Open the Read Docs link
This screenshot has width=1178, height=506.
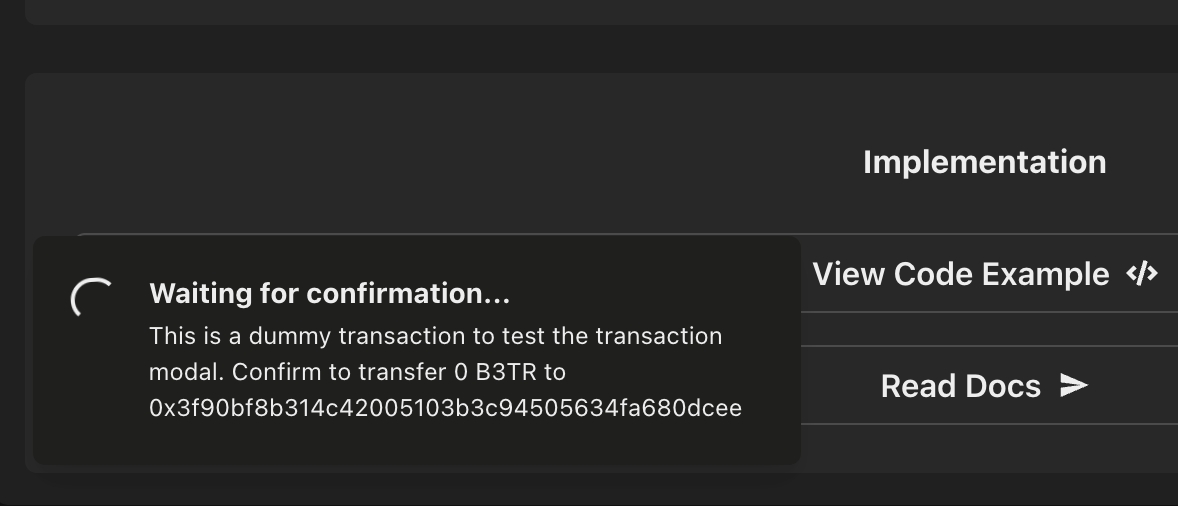tap(984, 386)
